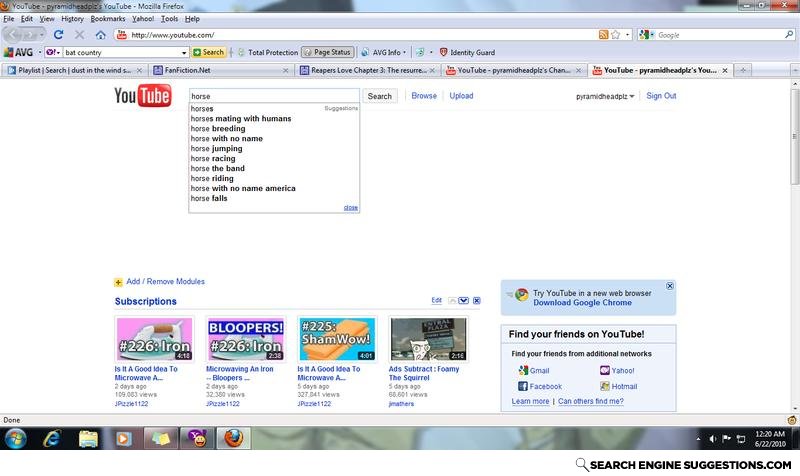This screenshot has height=476, width=800.
Task: Switch to Reapers Love Chapter 3 tab
Action: [367, 70]
